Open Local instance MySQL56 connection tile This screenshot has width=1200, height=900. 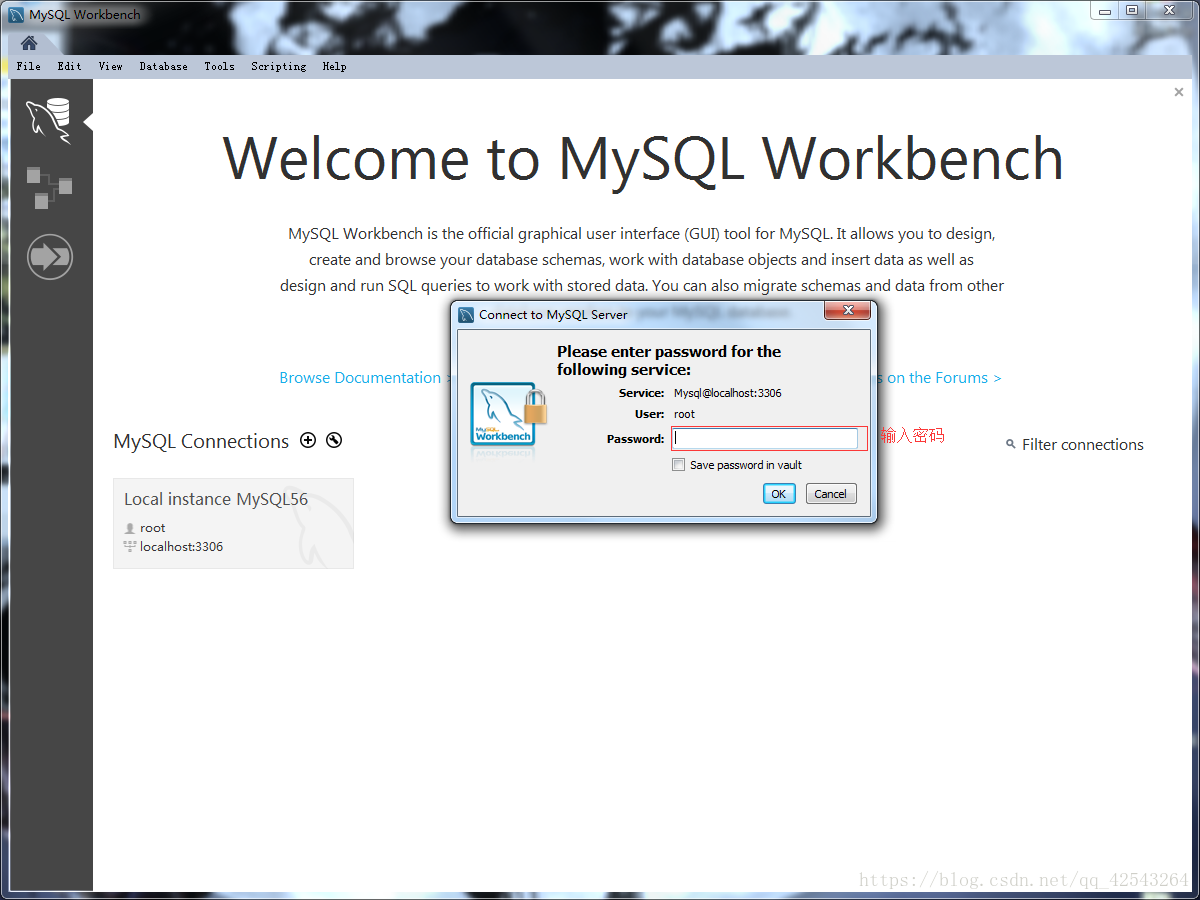point(233,523)
